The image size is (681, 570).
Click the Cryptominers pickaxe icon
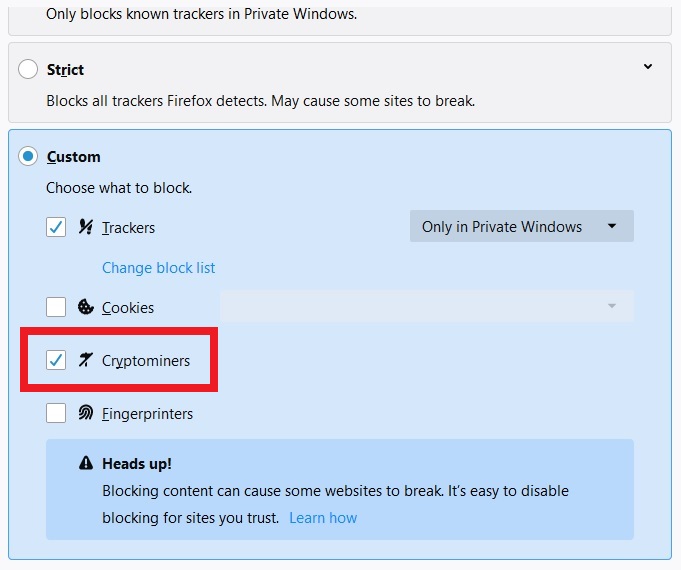pos(86,360)
